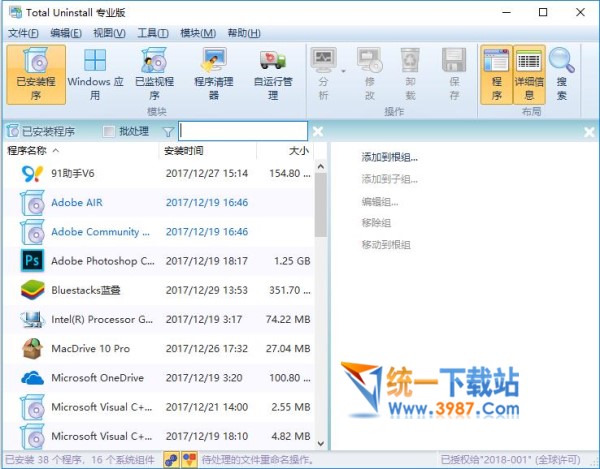
Task: Open the 搜索 search tool
Action: (x=562, y=74)
